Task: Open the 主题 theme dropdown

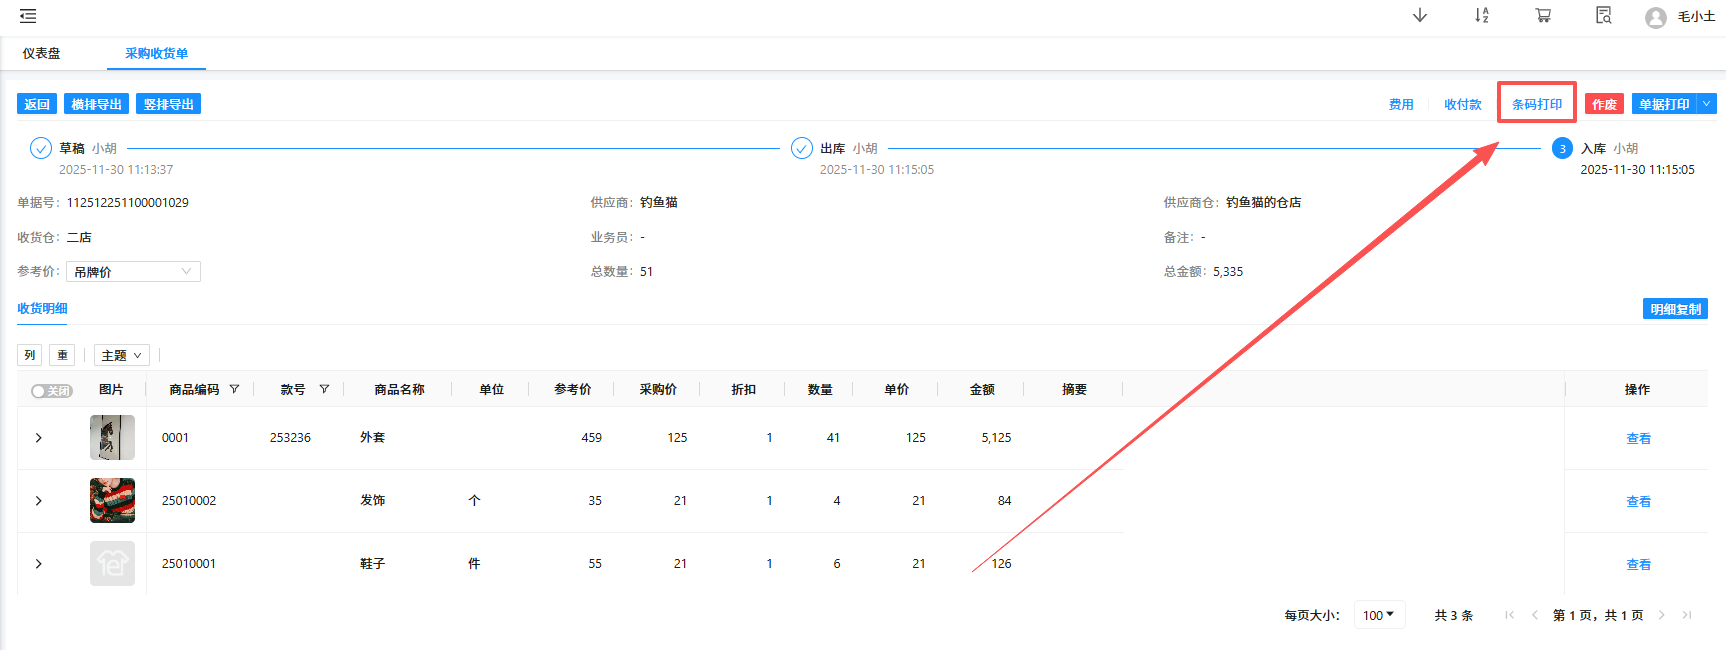Action: click(121, 355)
